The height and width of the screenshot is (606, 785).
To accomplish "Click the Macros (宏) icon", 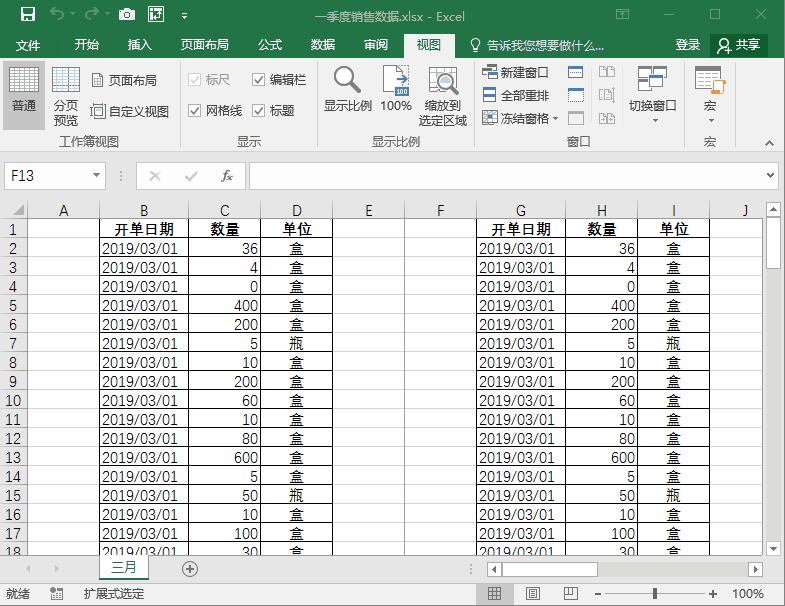I will [709, 81].
